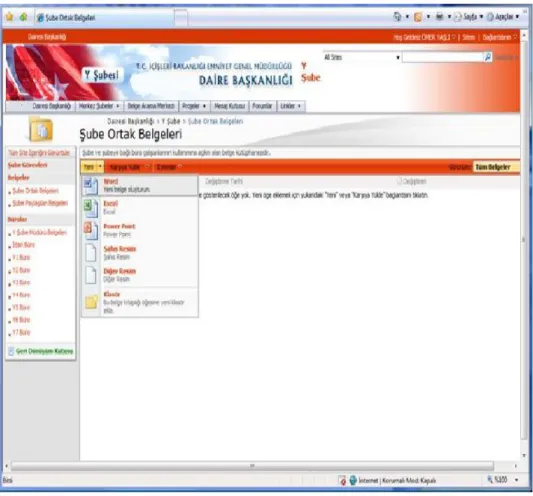533x496 pixels.
Task: Open the Karşıya Yükle dropdown
Action: point(147,167)
